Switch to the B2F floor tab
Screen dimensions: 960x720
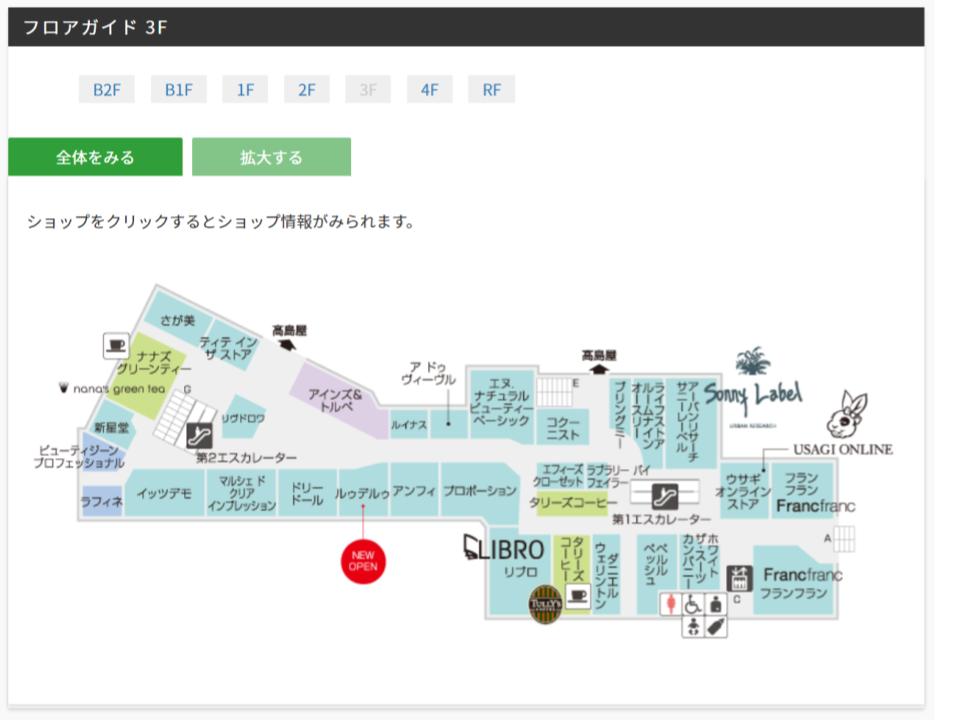click(107, 89)
